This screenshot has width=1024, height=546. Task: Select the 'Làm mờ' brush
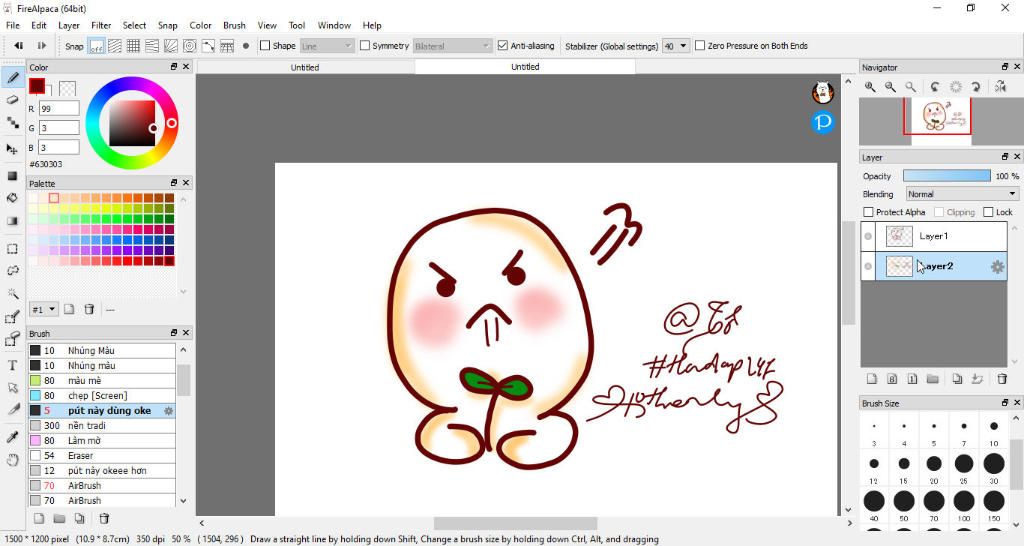coord(101,441)
